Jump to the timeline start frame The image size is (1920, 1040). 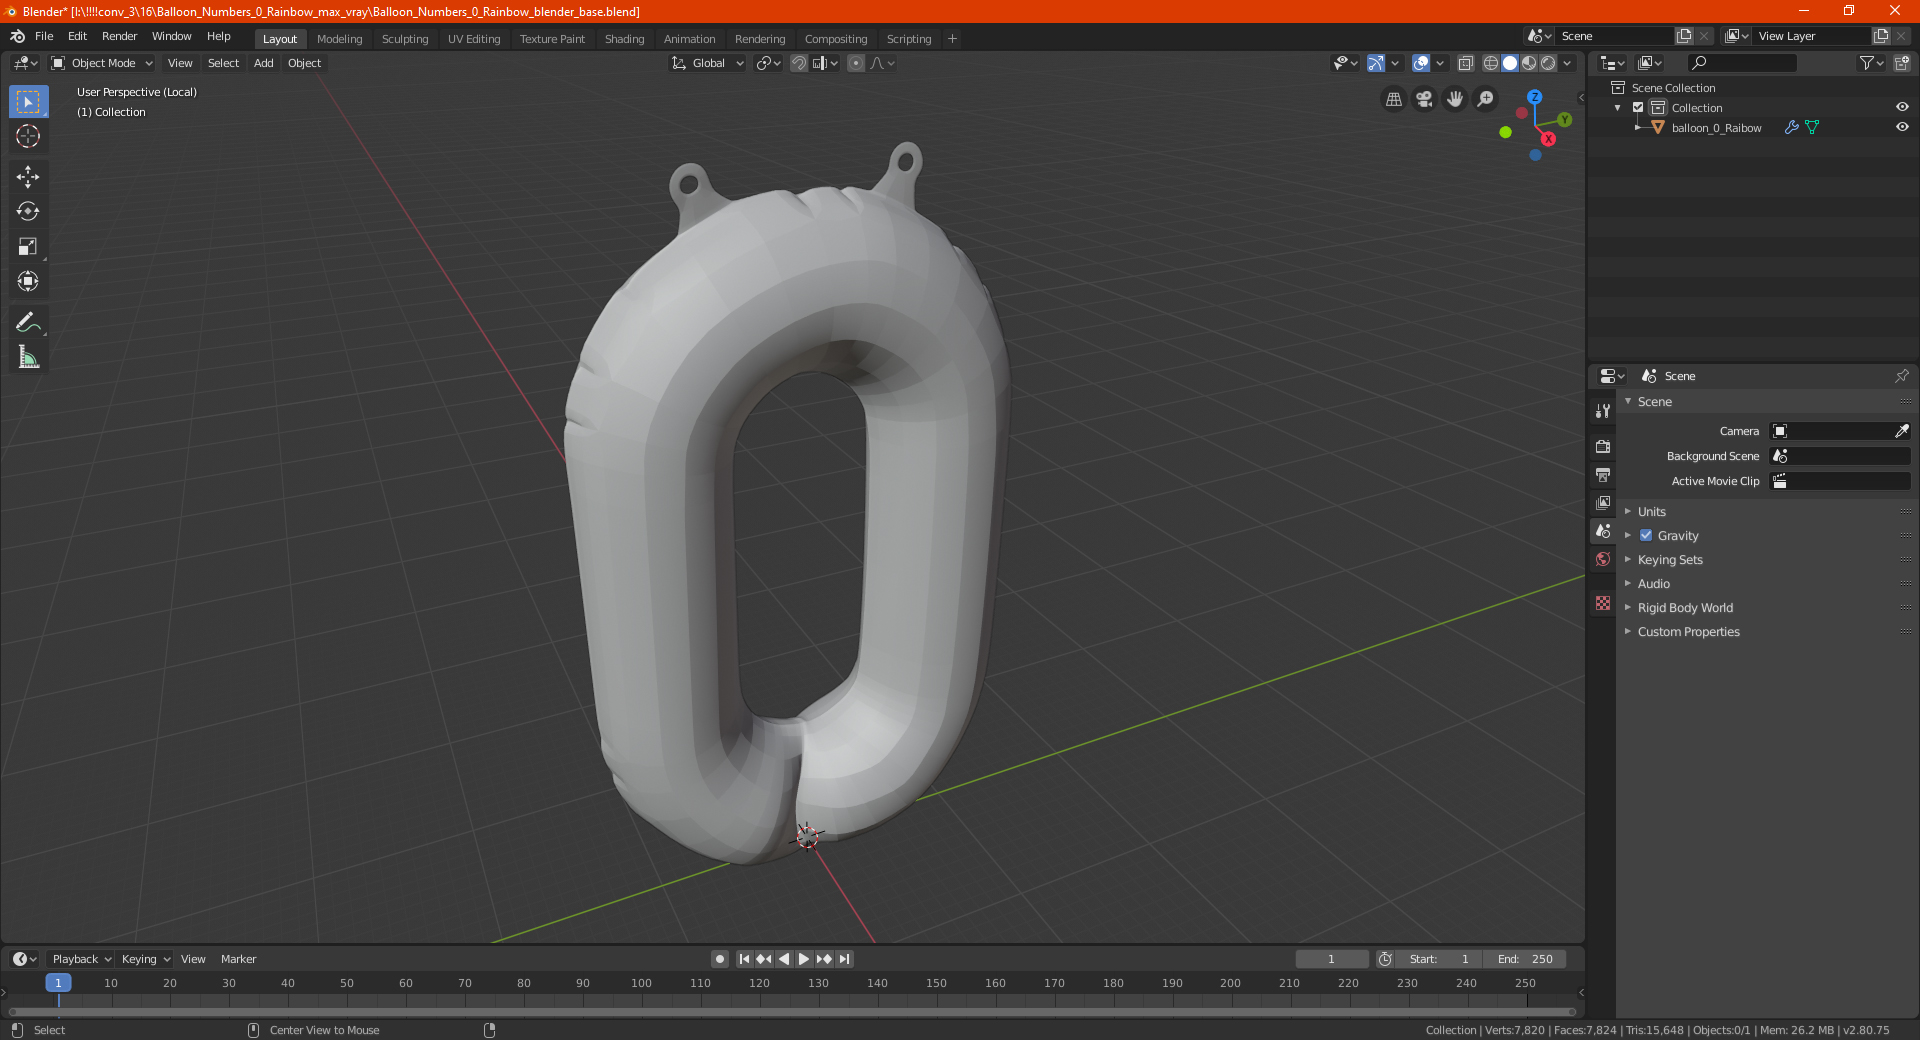point(744,959)
